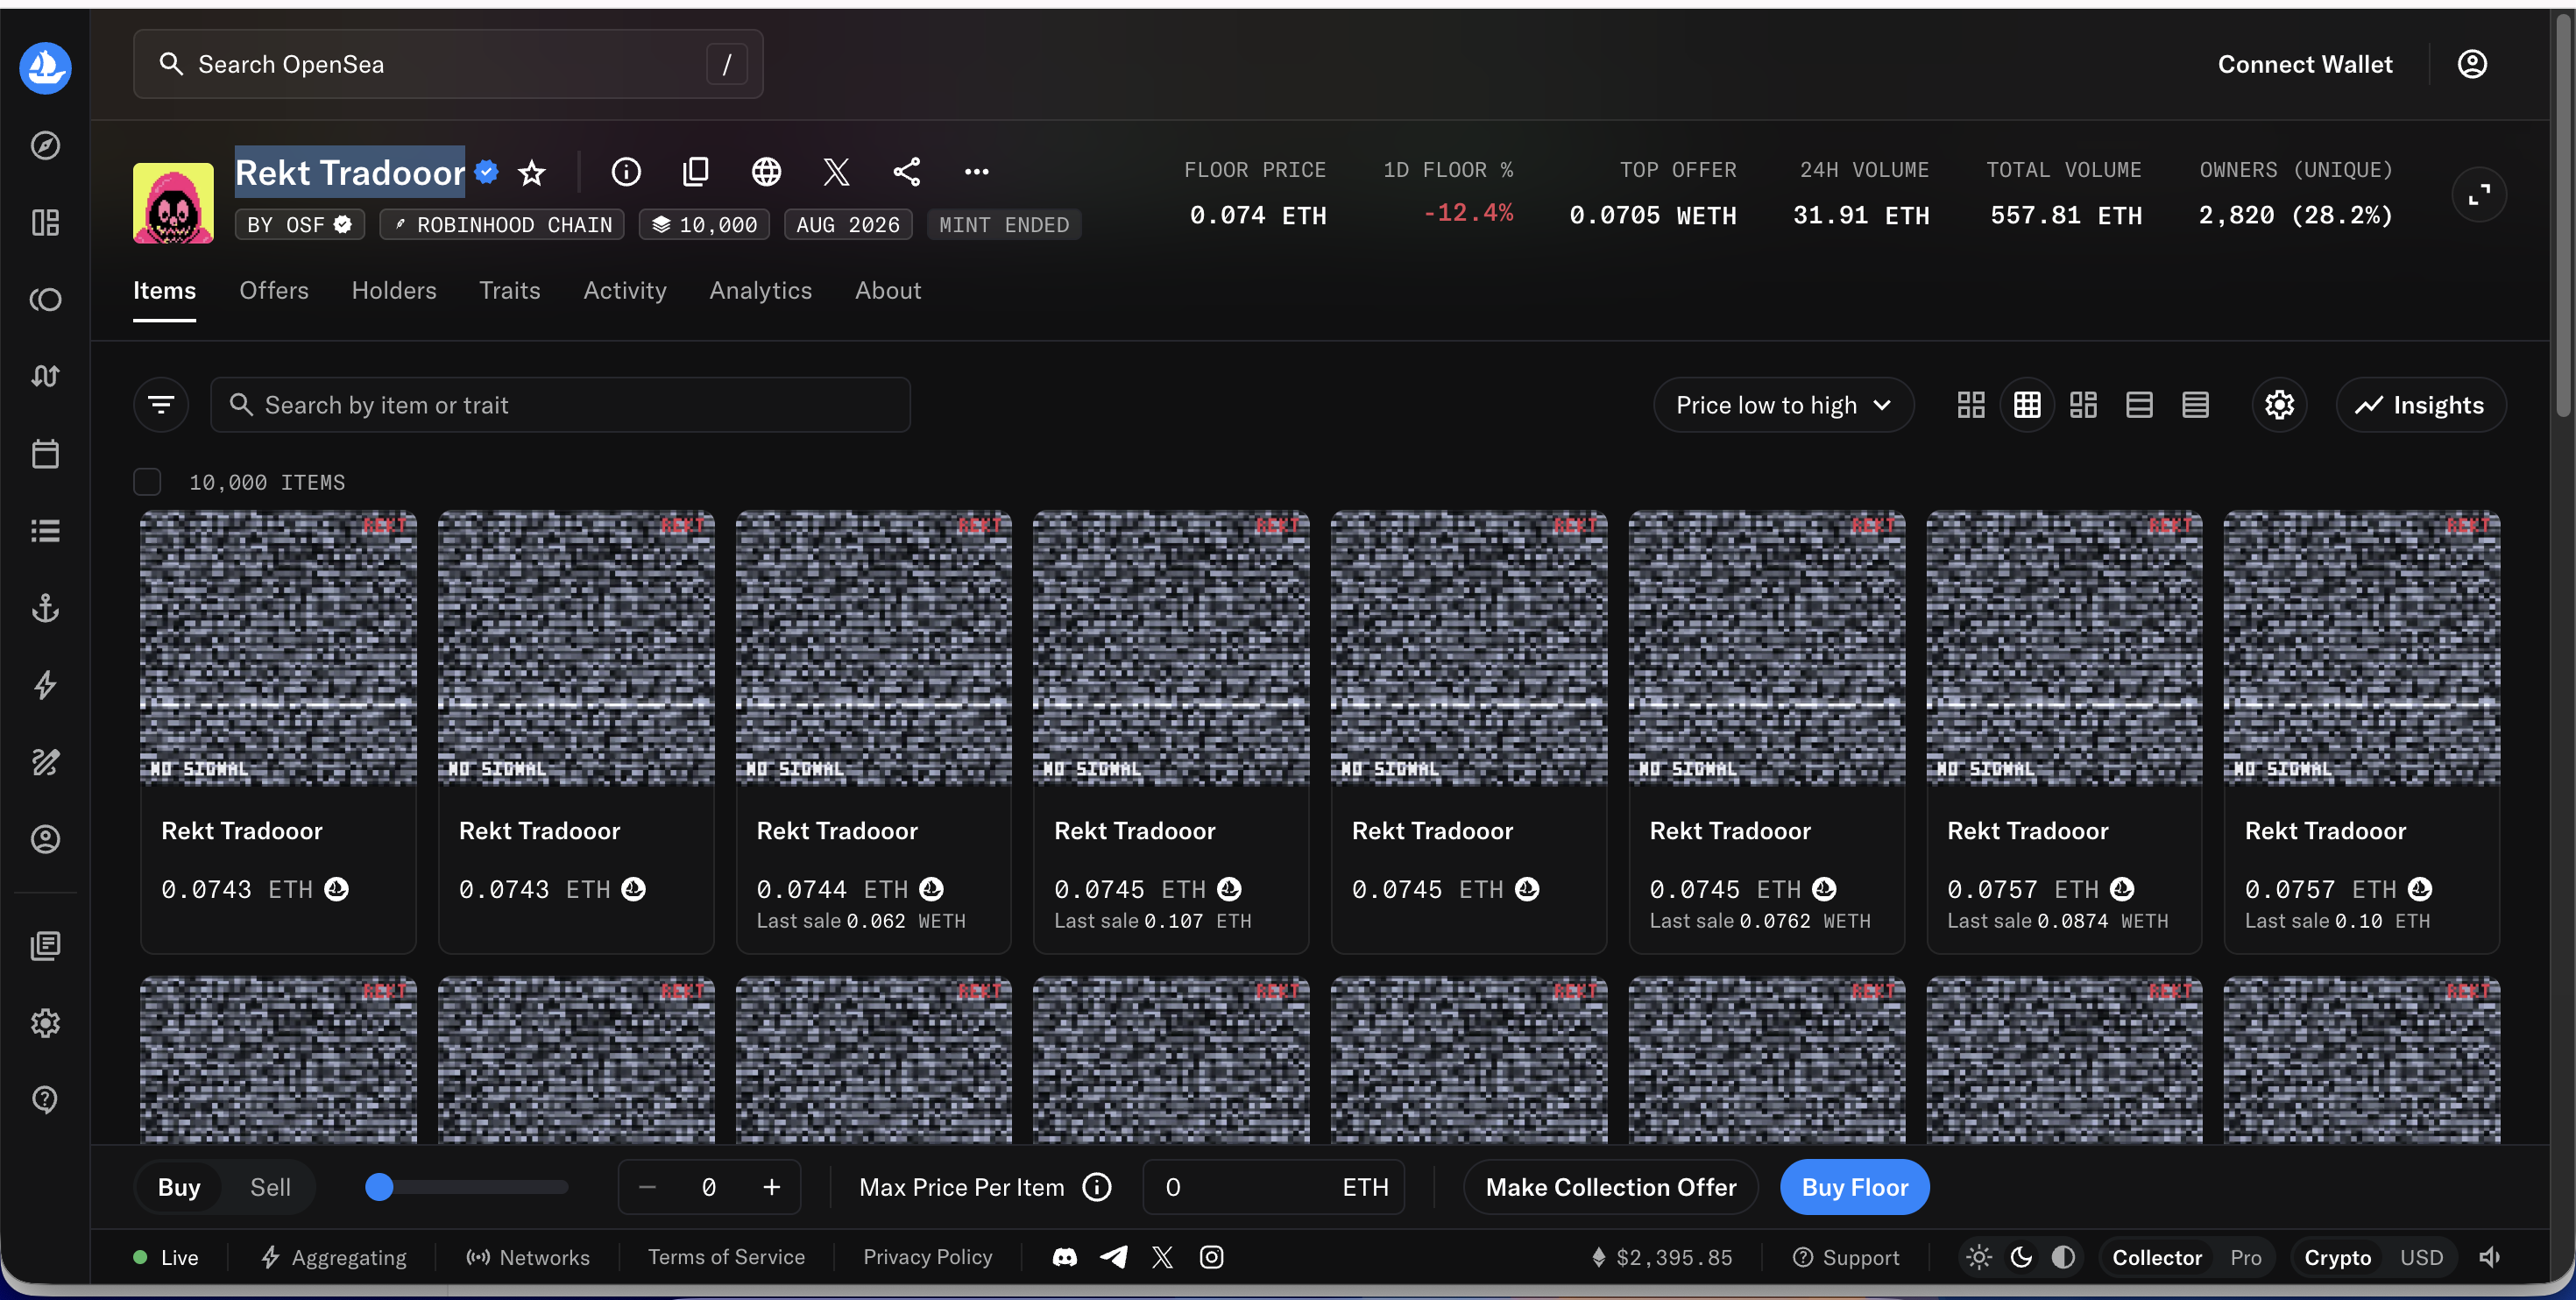2576x1300 pixels.
Task: Open the Price low to high dropdown
Action: point(1783,404)
